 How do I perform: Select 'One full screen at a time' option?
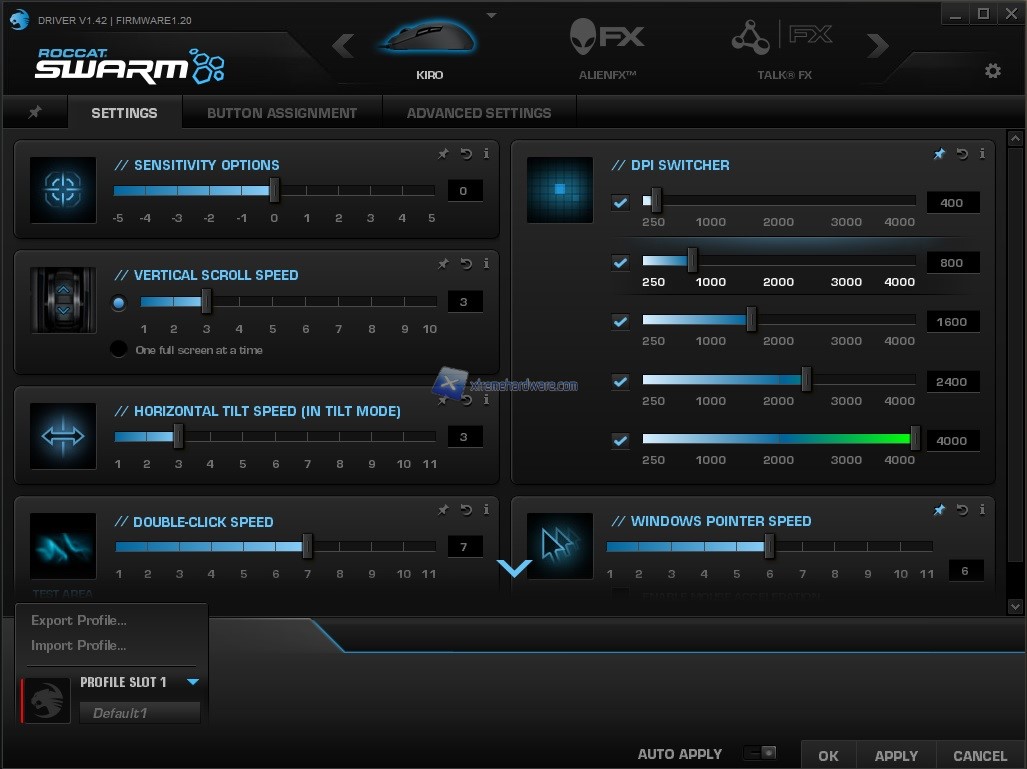pos(119,350)
